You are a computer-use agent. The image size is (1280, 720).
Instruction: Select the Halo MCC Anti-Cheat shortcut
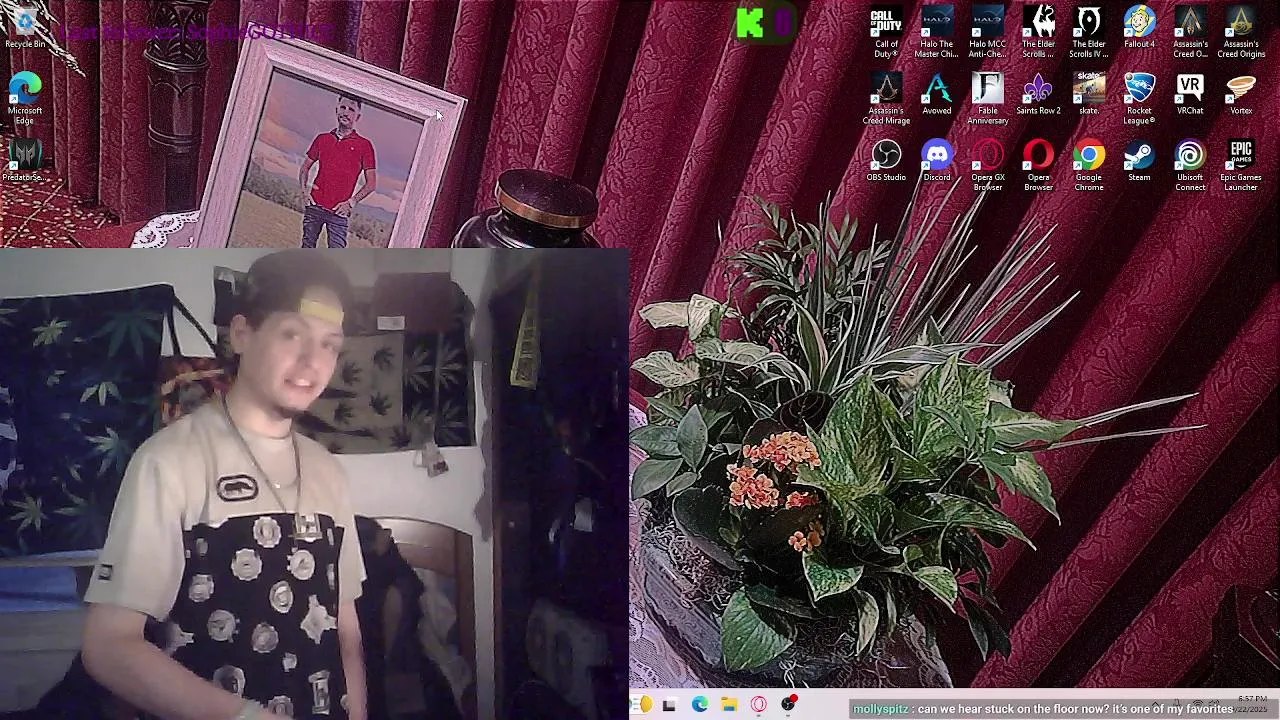987,33
